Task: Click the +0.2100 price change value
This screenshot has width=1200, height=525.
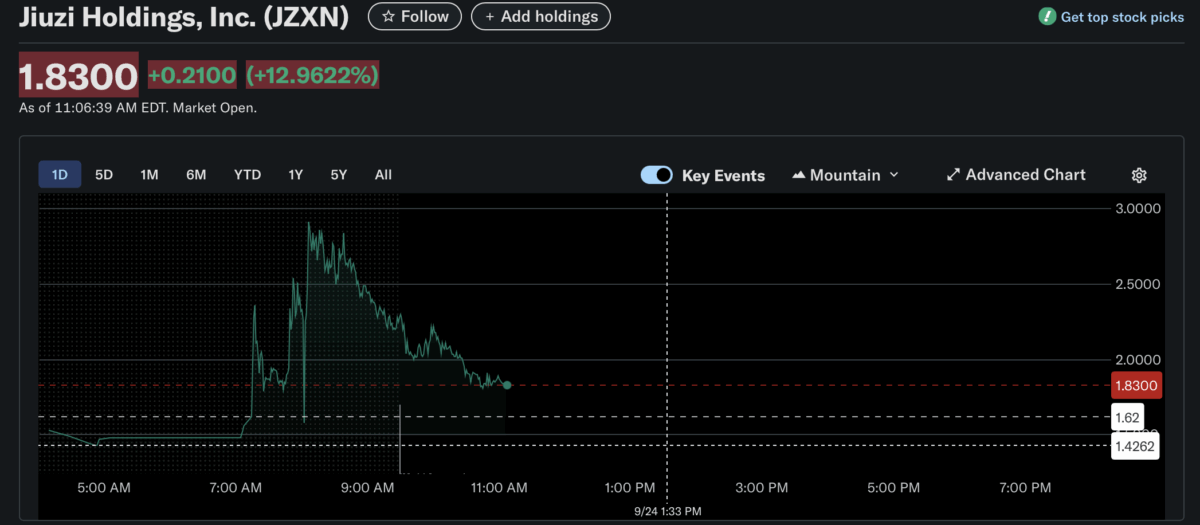Action: click(192, 75)
